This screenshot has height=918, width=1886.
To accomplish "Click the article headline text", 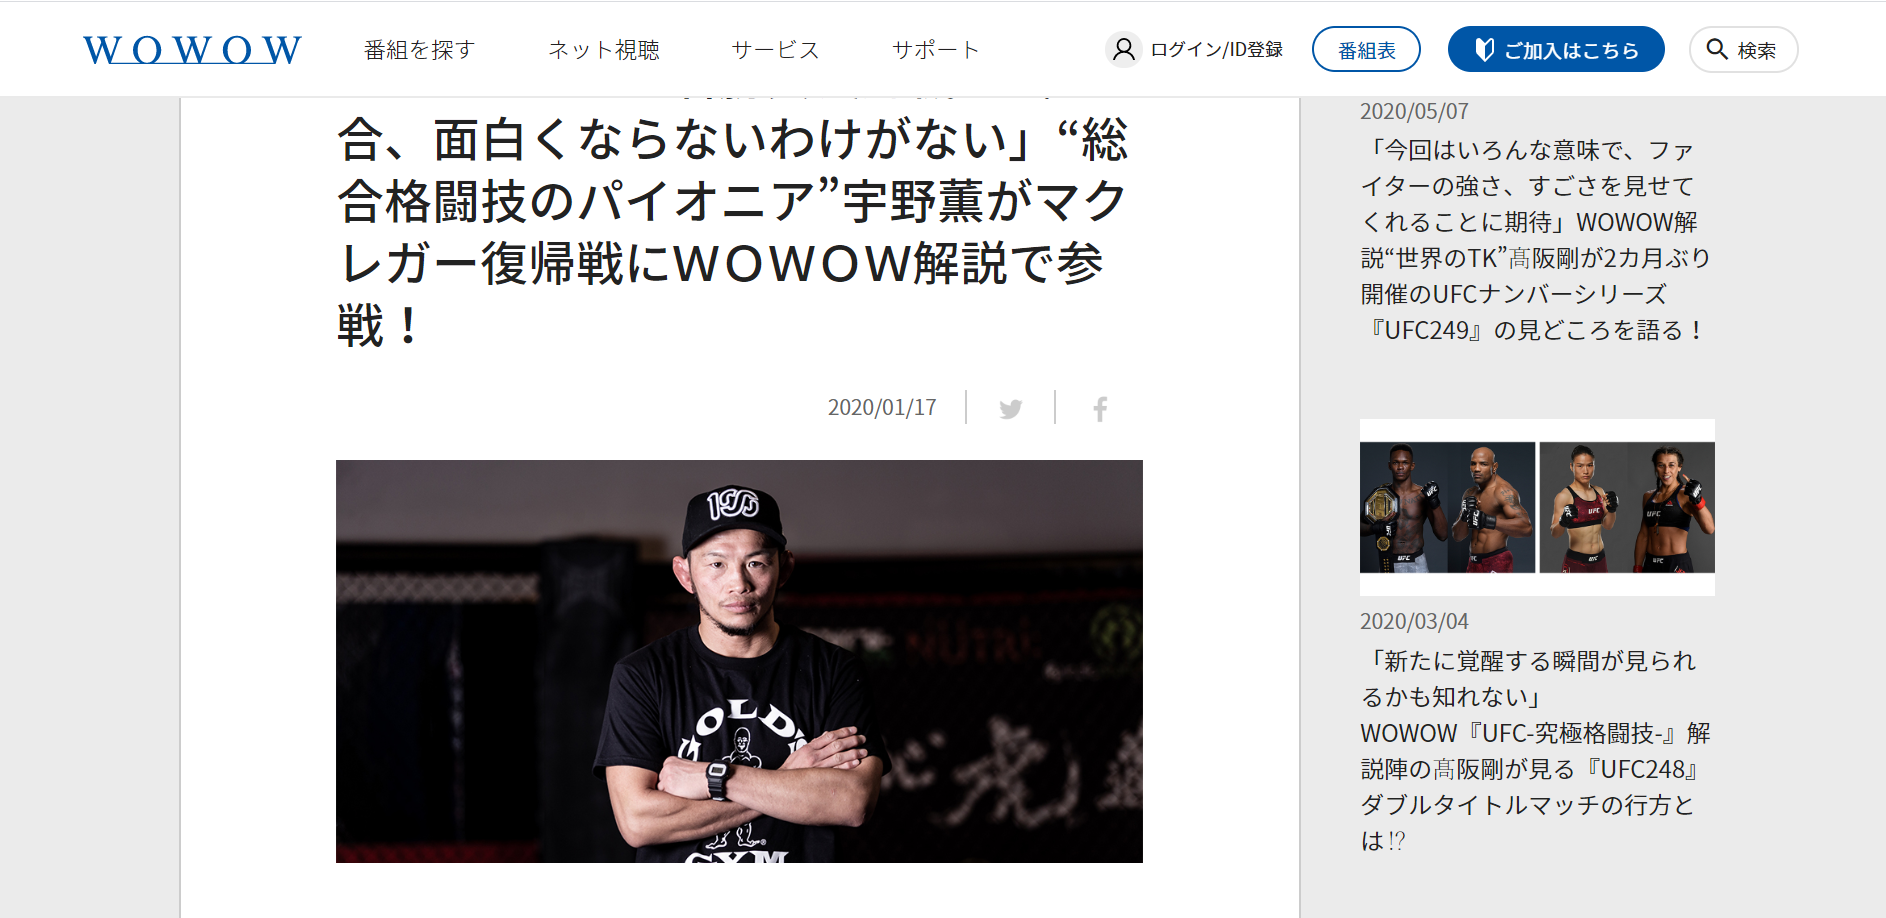I will (735, 232).
